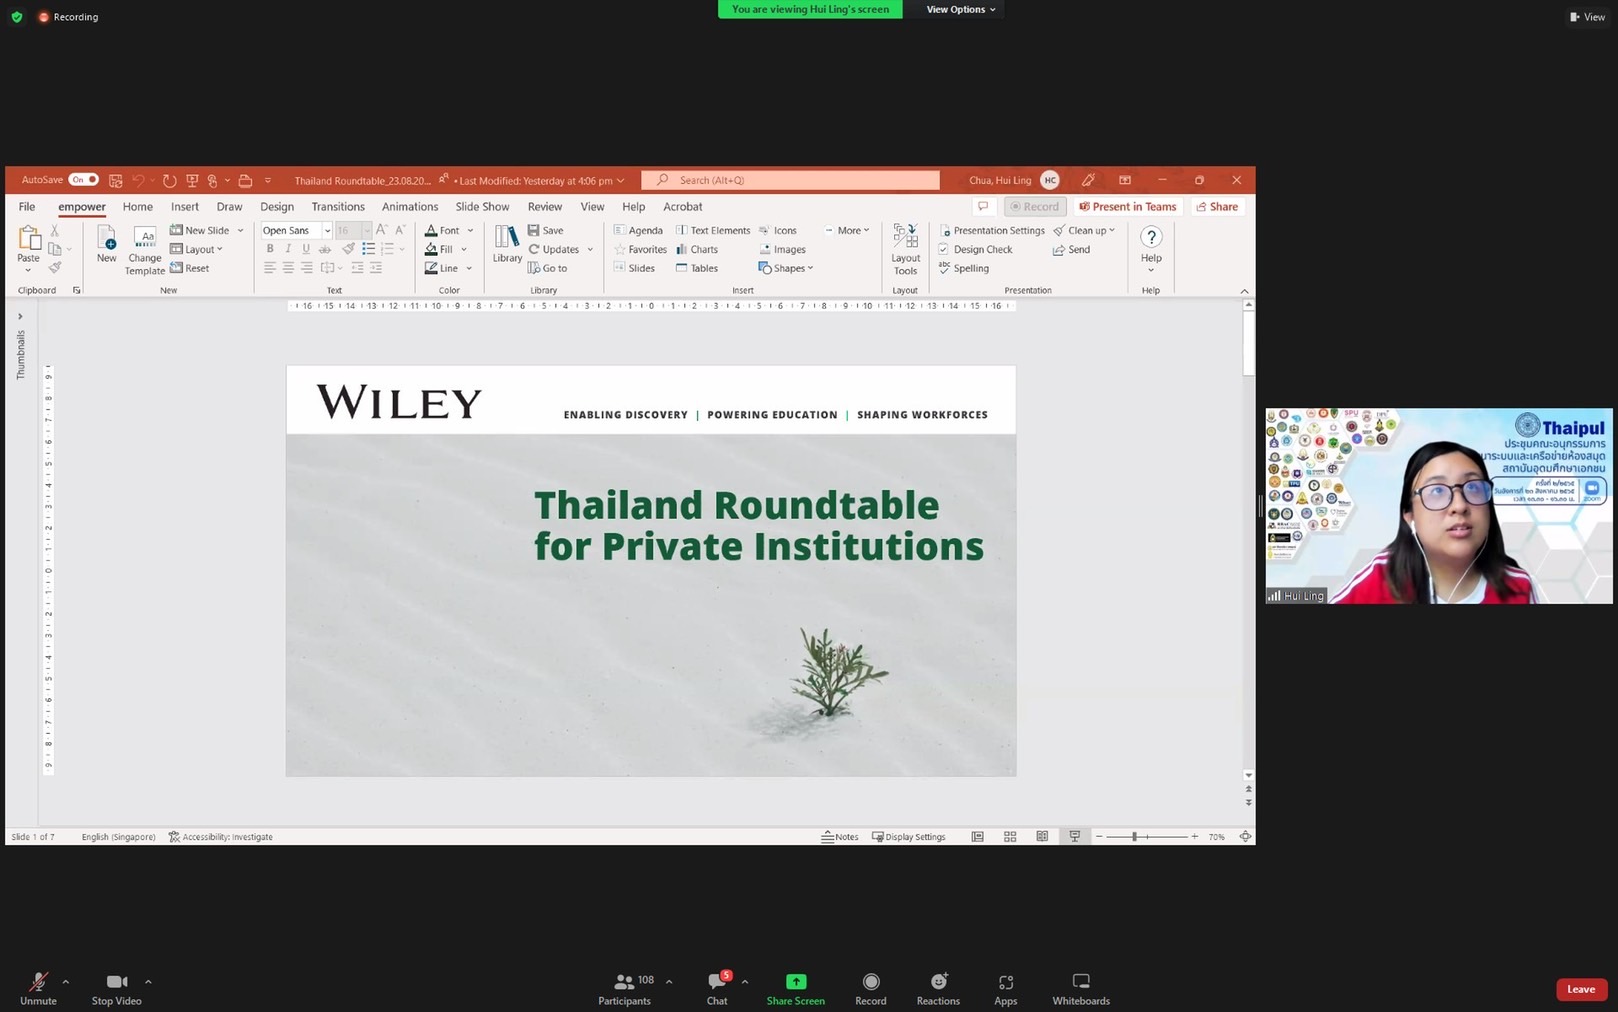Leave the Zoom meeting
This screenshot has height=1012, width=1618.
coord(1581,989)
